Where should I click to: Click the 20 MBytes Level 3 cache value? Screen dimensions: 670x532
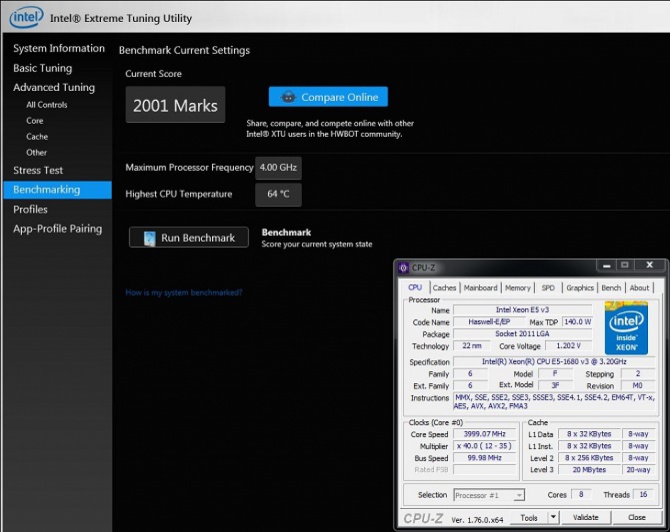point(589,470)
